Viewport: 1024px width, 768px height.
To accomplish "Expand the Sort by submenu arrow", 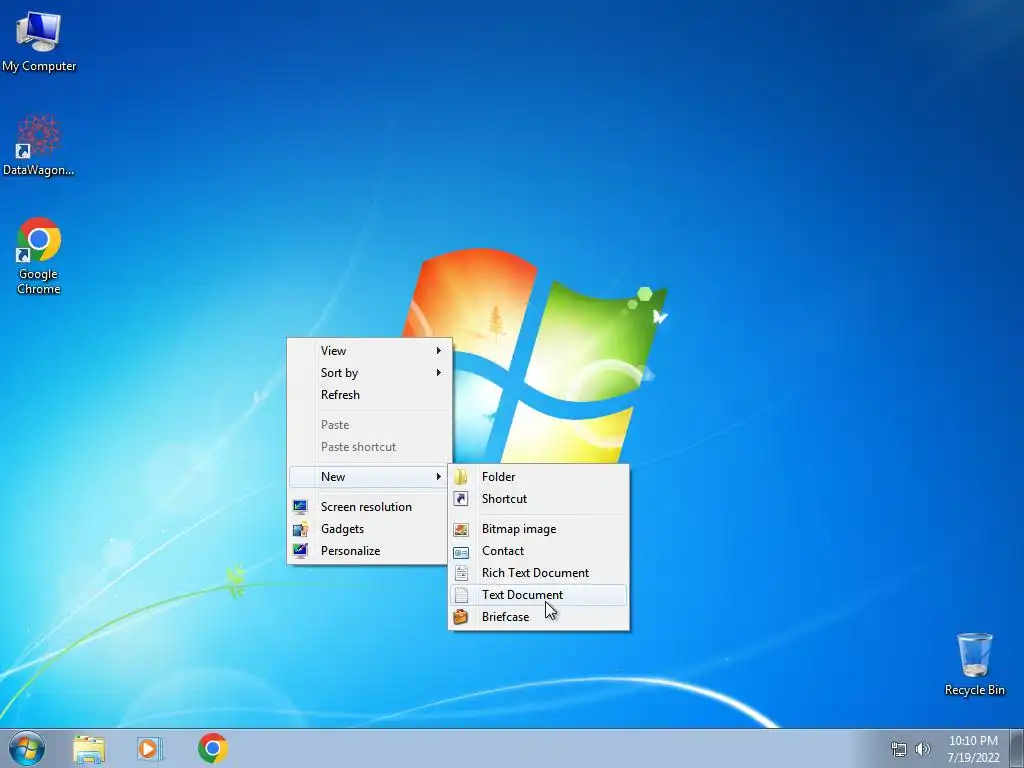I will [x=439, y=373].
